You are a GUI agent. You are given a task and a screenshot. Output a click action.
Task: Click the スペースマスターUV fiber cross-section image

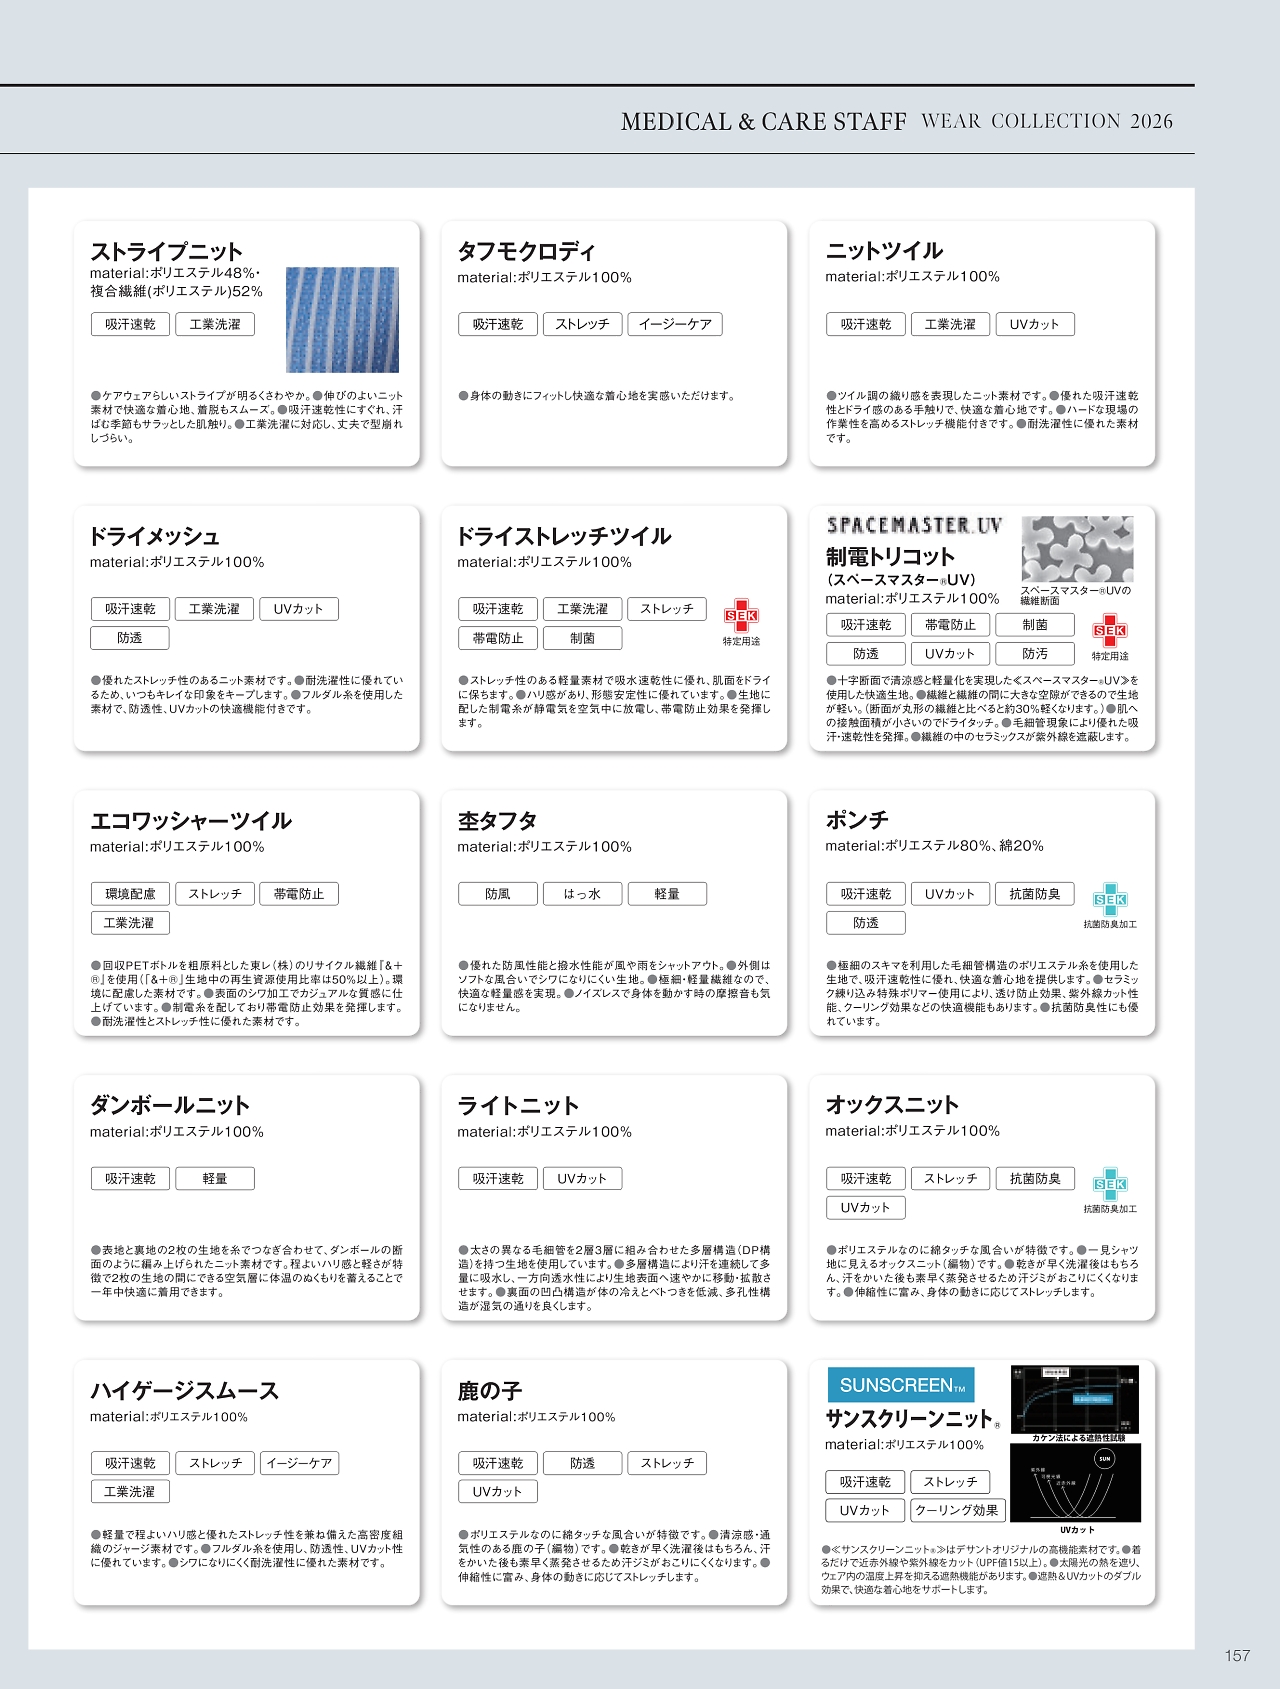1077,549
